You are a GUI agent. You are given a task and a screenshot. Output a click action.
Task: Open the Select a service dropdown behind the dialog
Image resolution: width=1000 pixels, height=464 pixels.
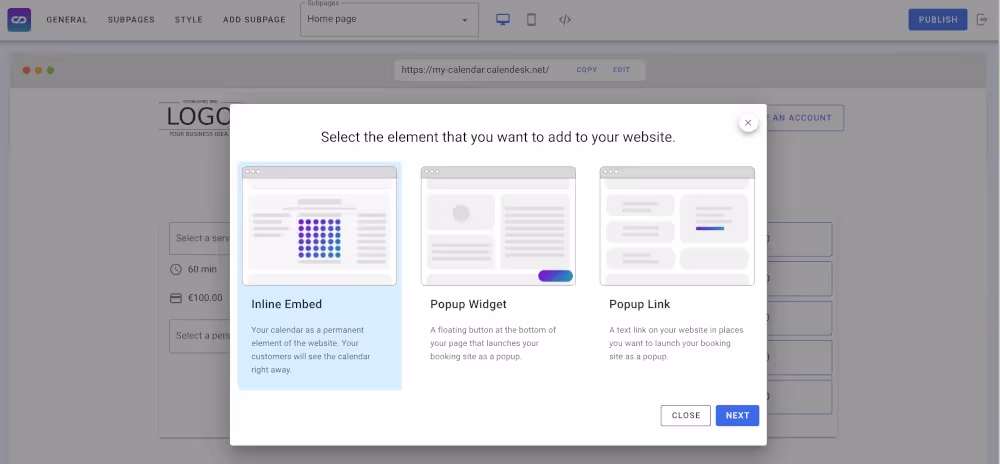[200, 238]
